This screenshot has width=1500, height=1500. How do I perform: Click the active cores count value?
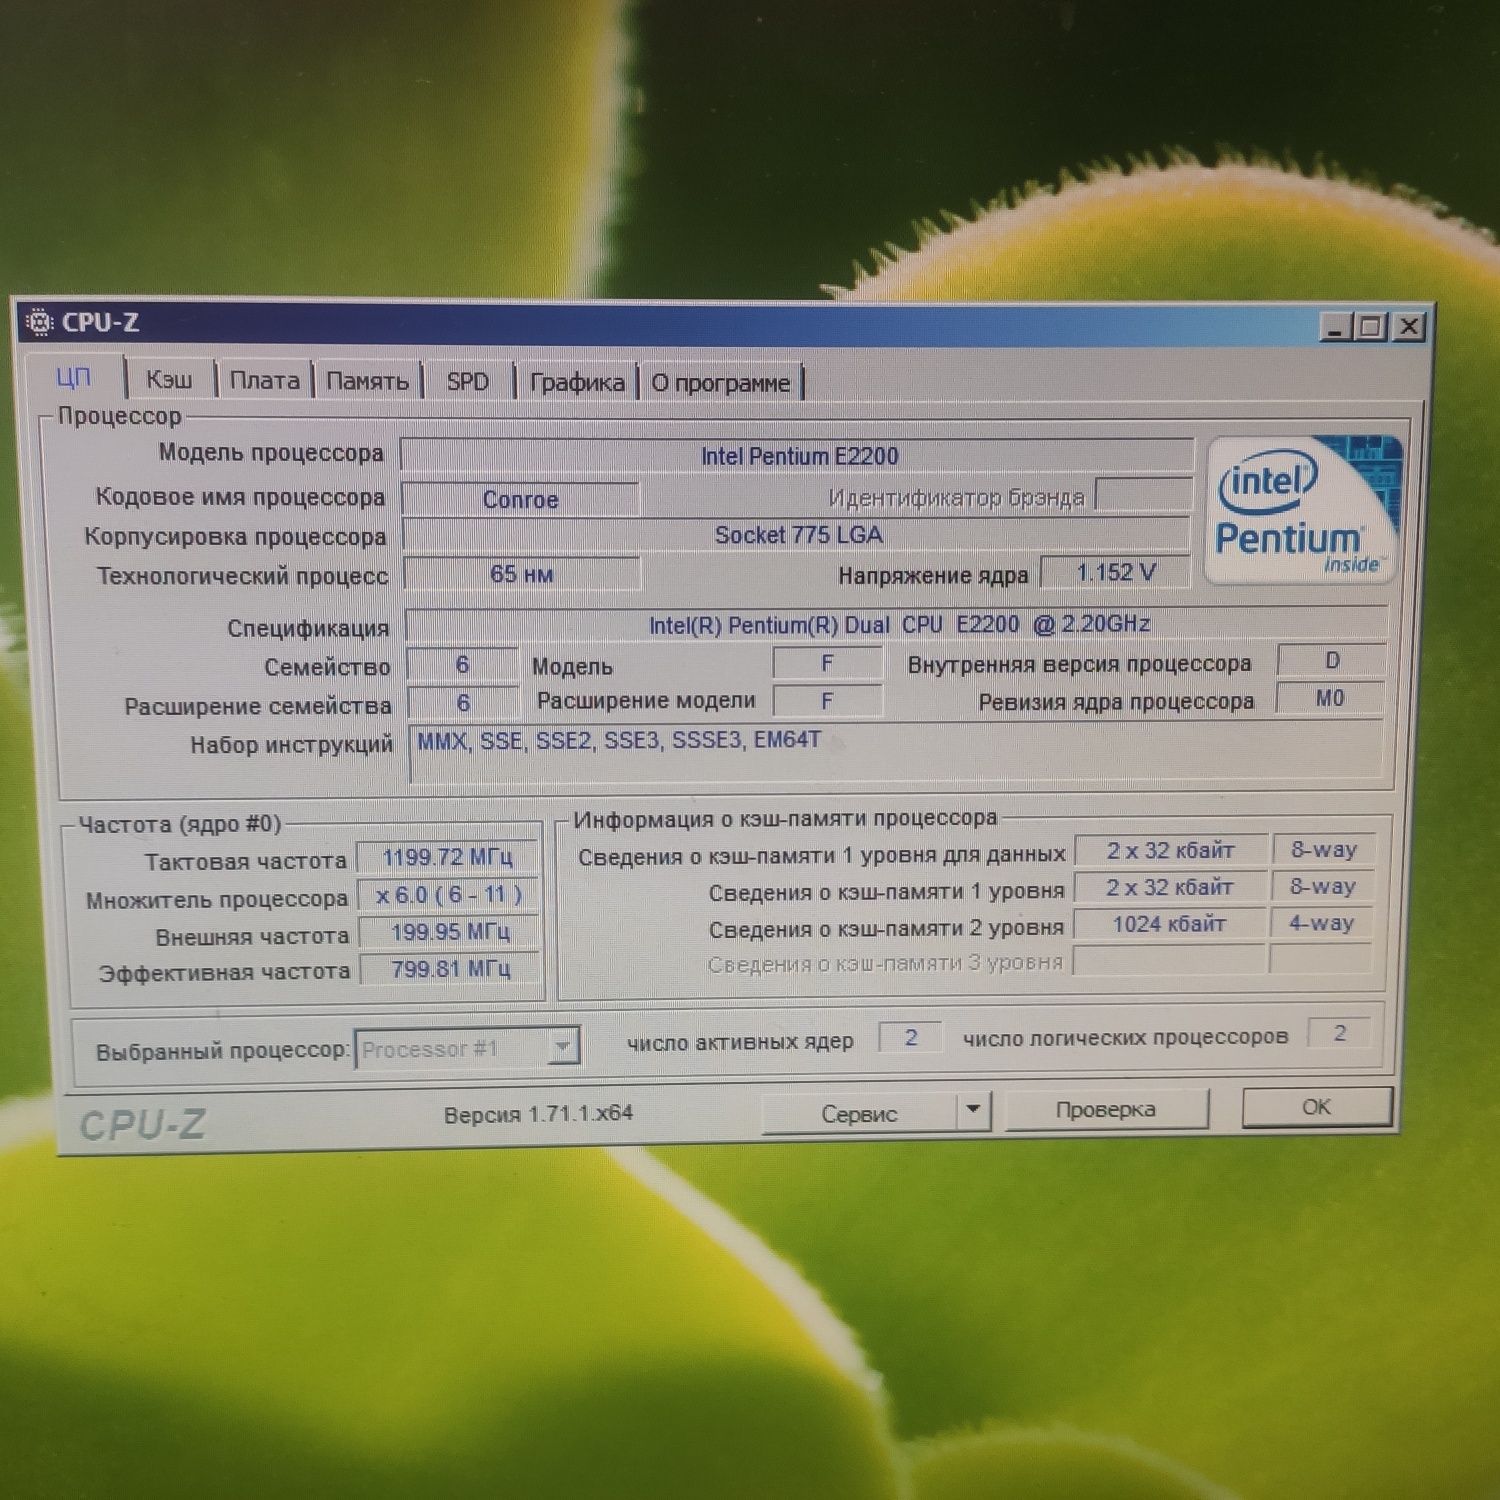[x=911, y=1038]
